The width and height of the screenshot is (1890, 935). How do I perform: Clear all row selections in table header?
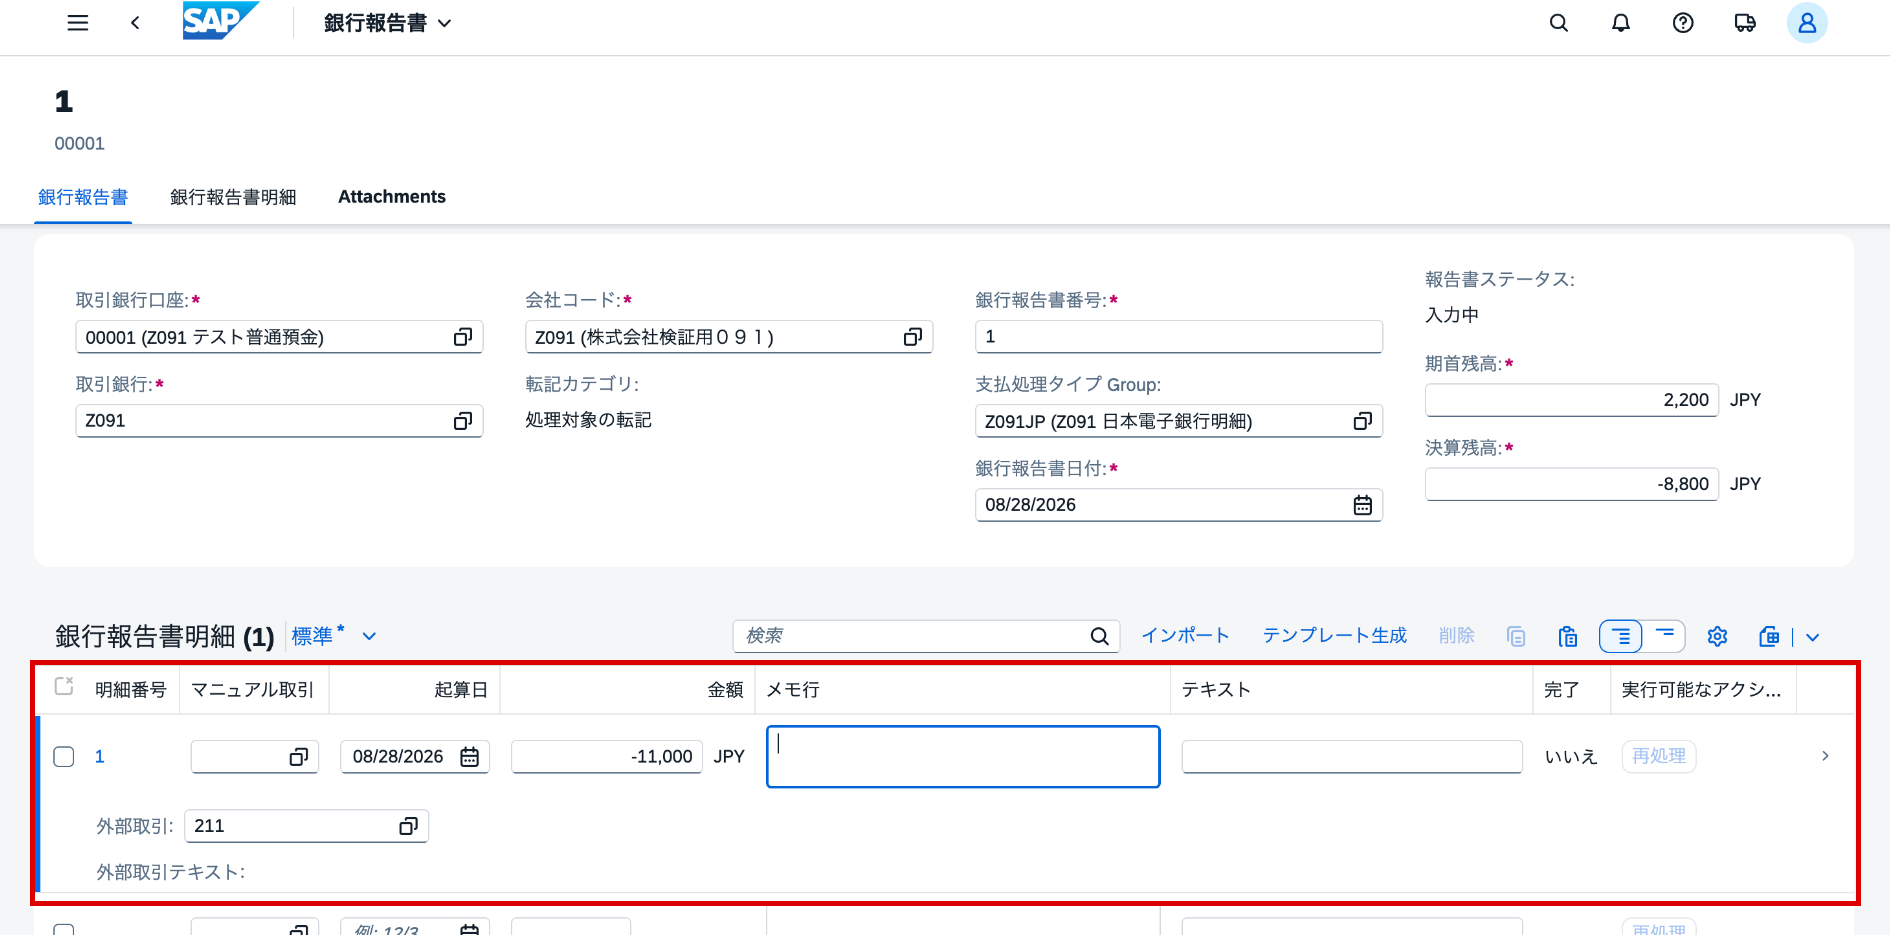[x=64, y=686]
